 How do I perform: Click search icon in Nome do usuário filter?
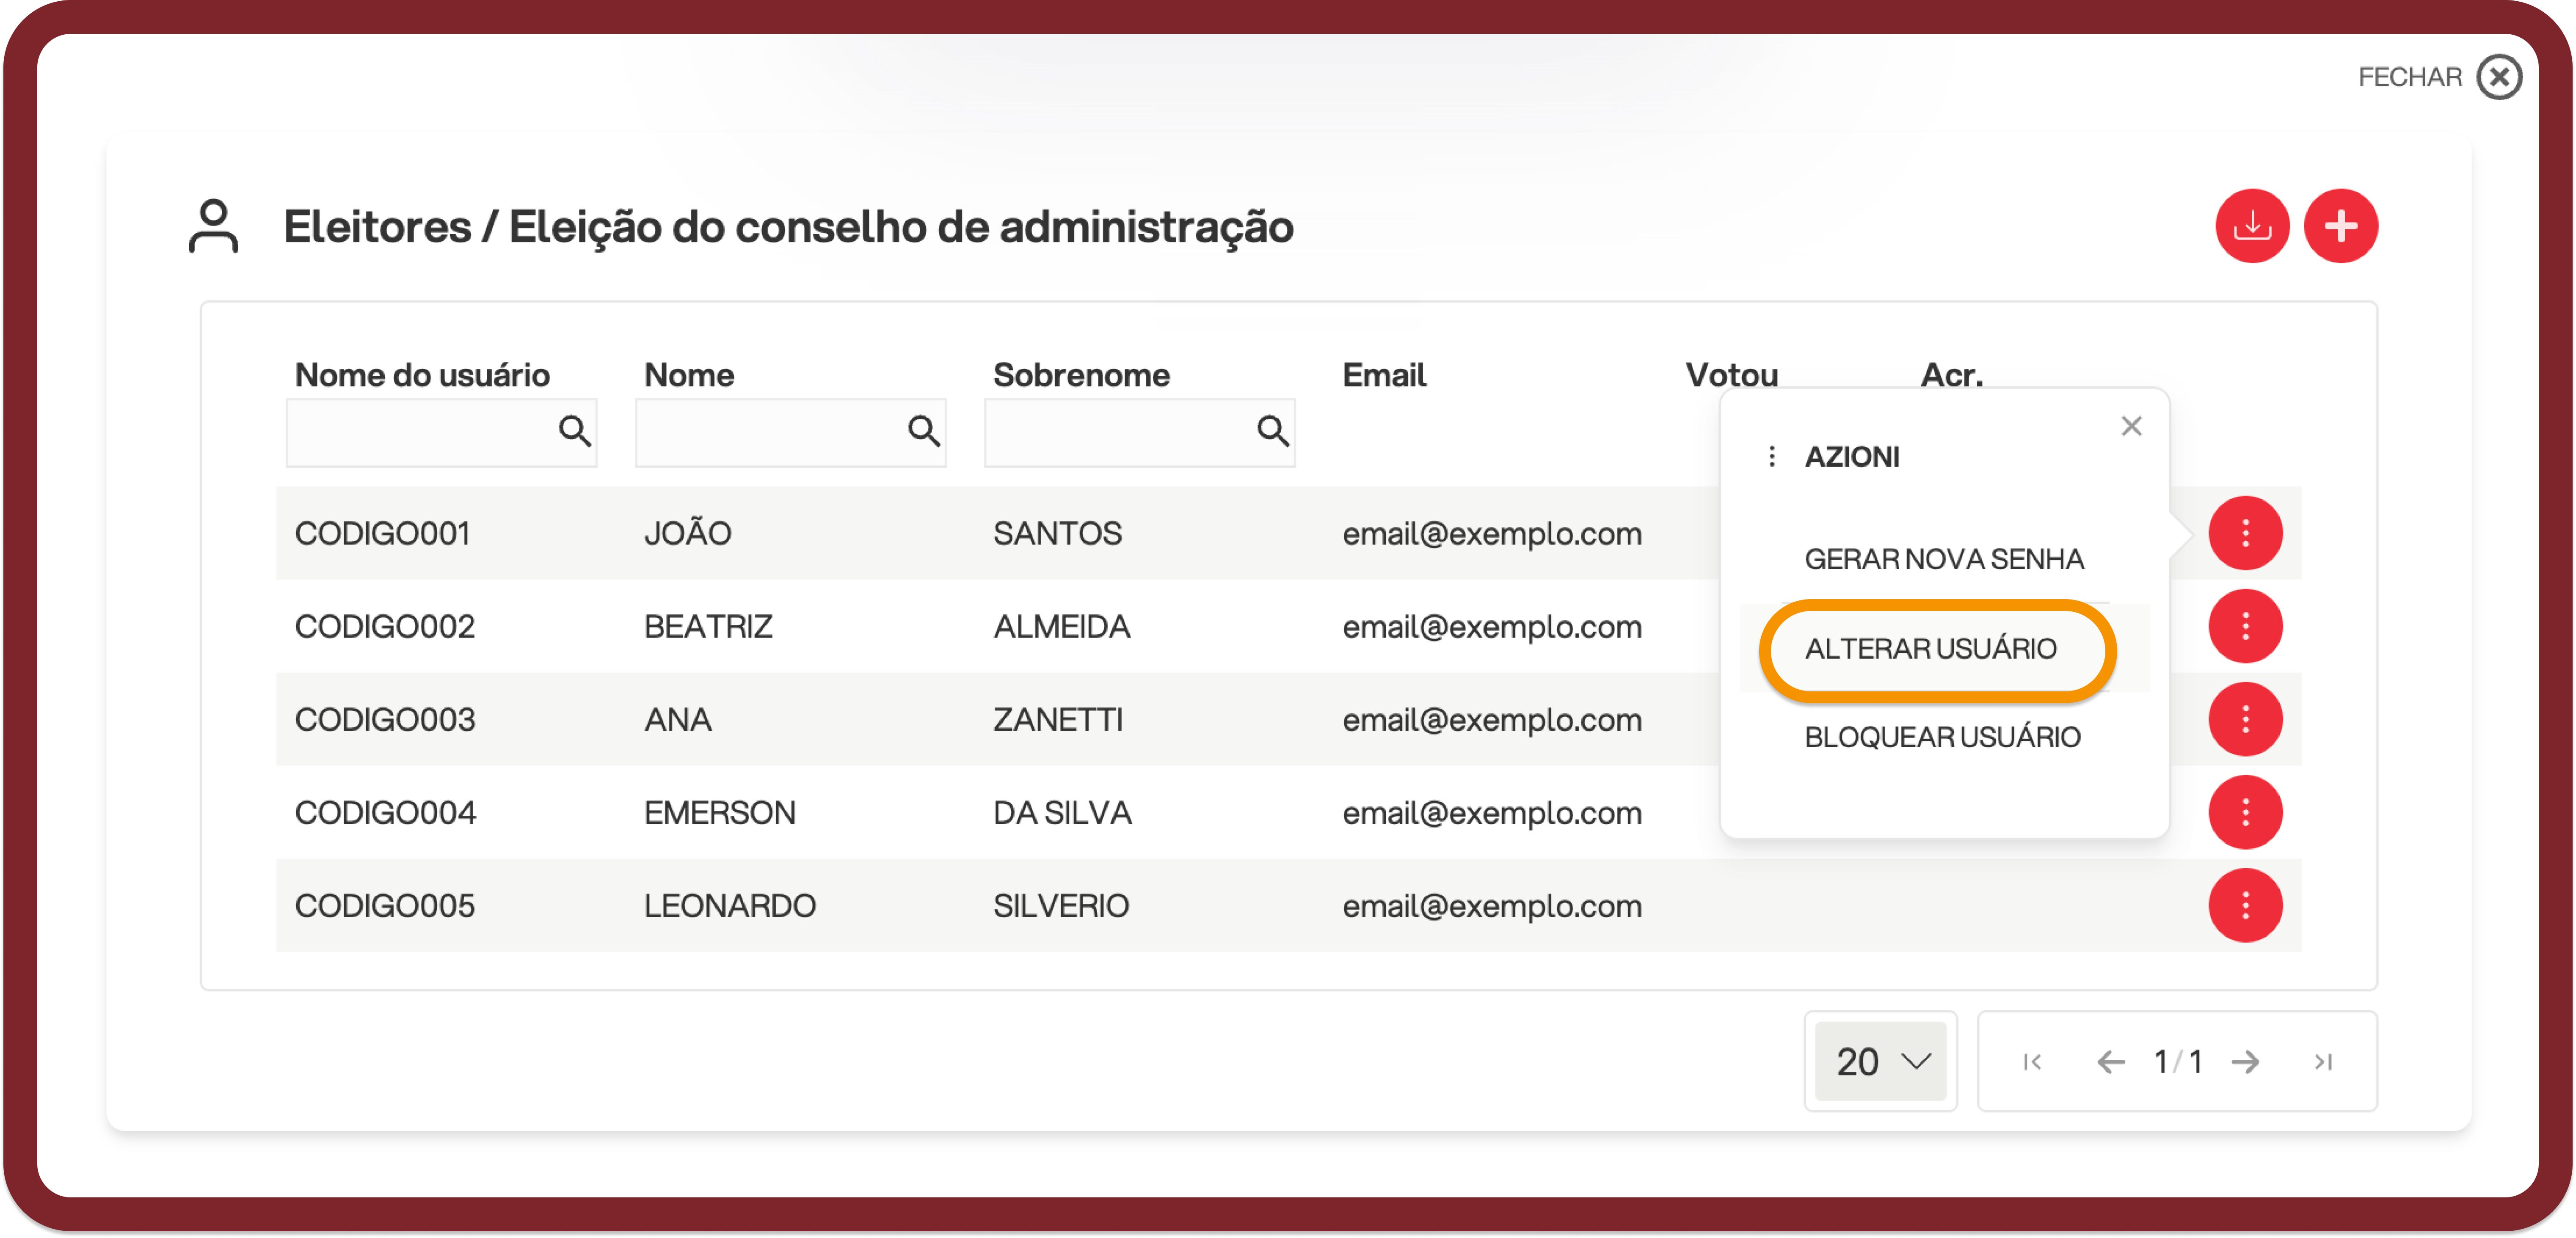[574, 431]
